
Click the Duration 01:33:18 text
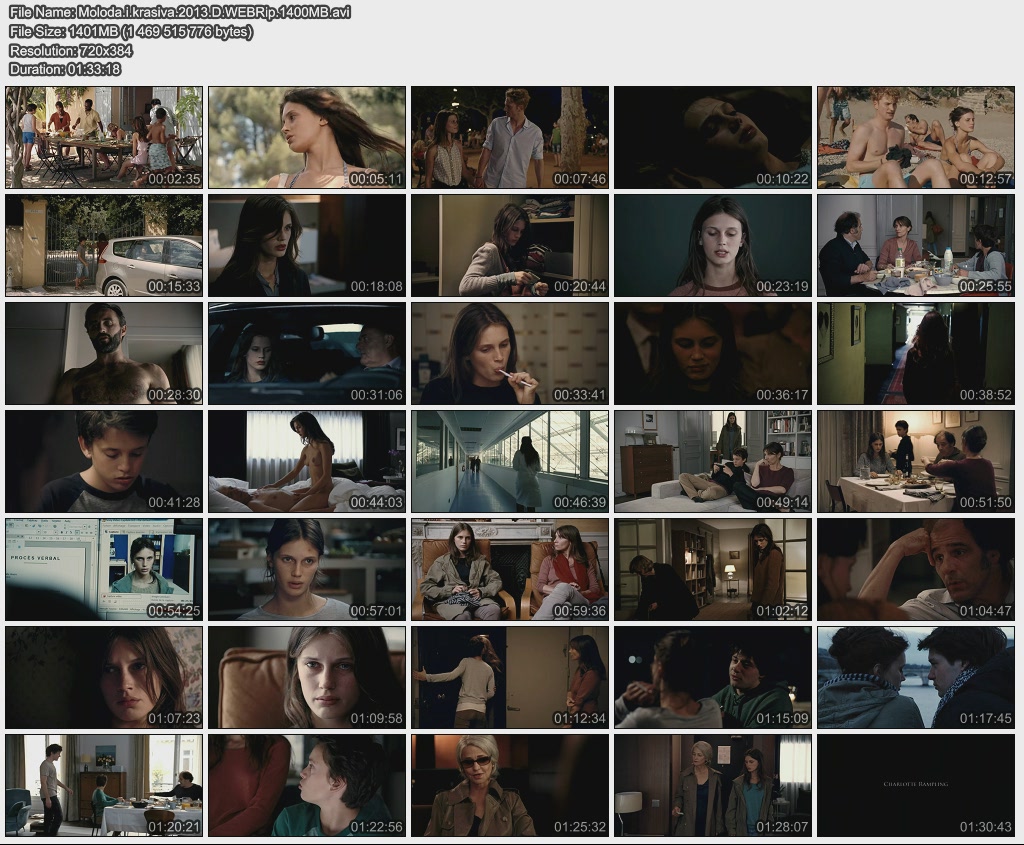coord(65,69)
